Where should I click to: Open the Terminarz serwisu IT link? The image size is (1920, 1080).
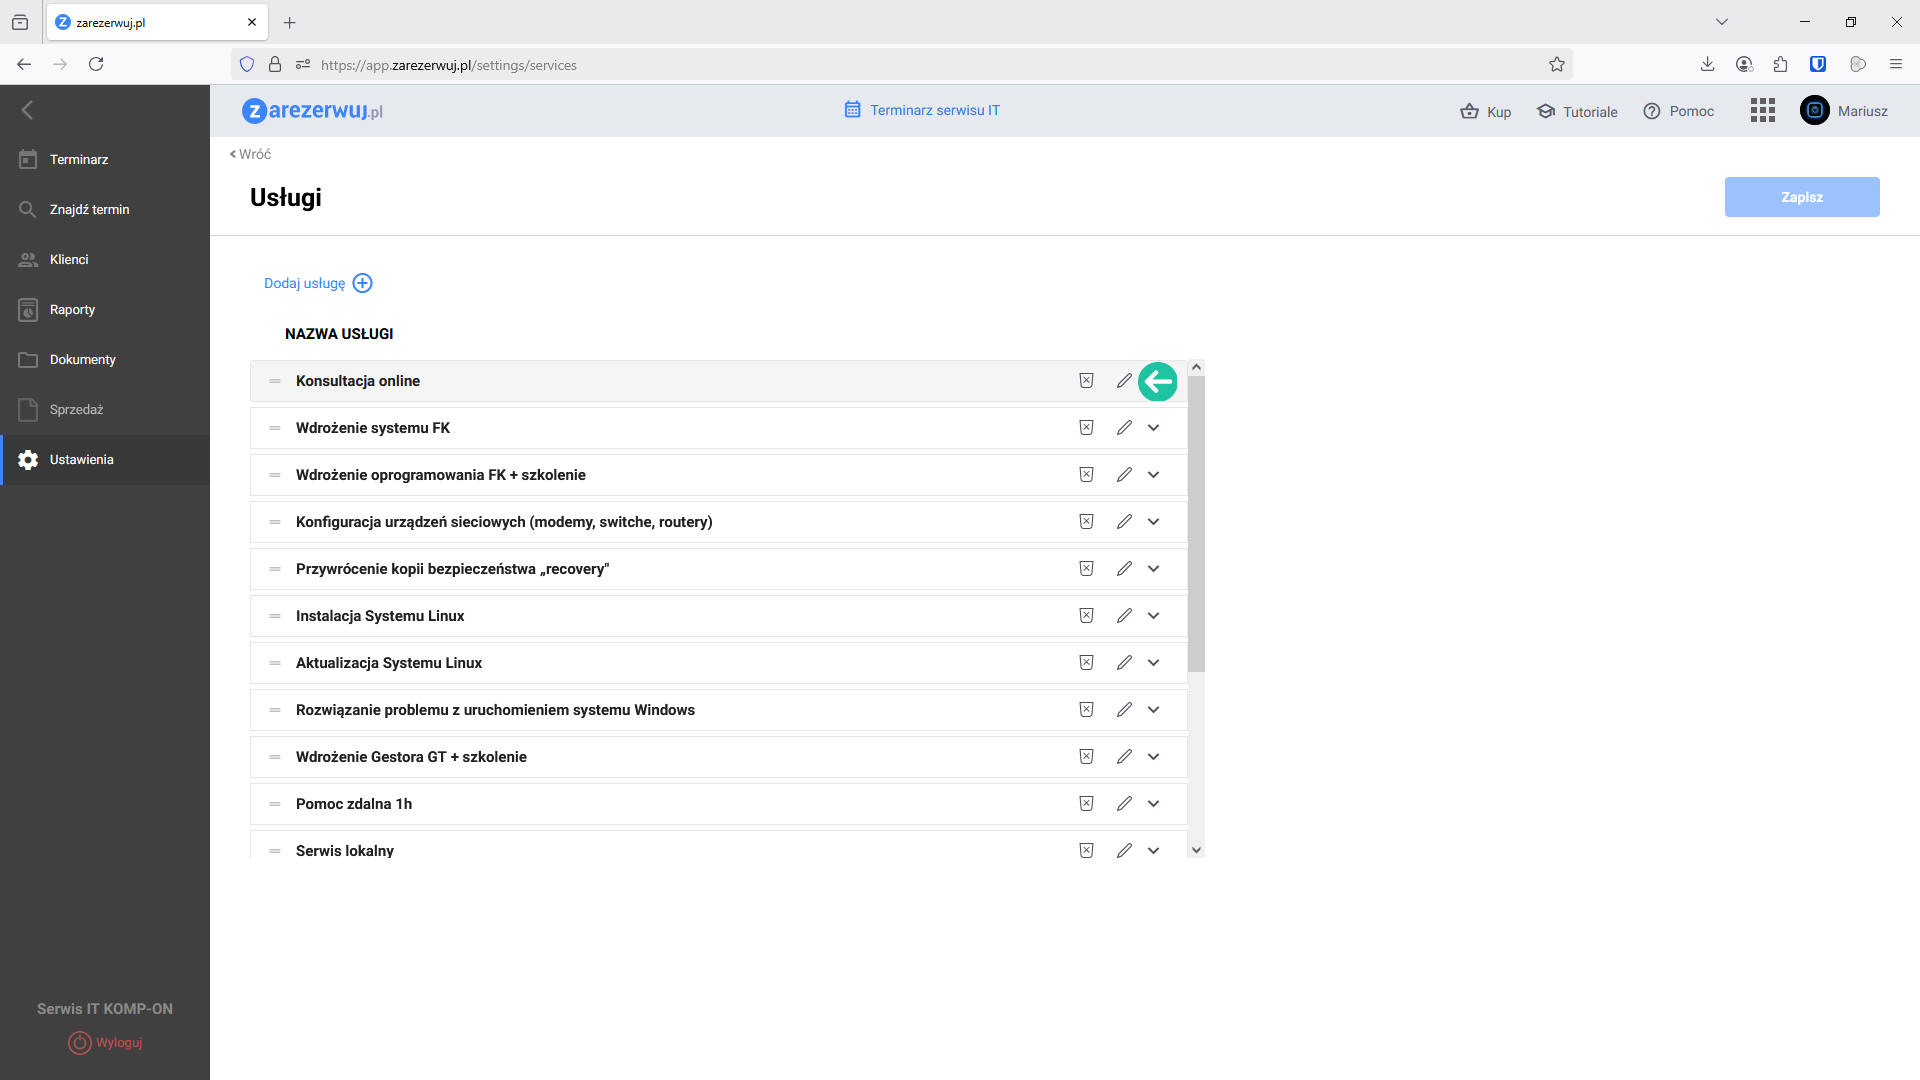pyautogui.click(x=922, y=110)
